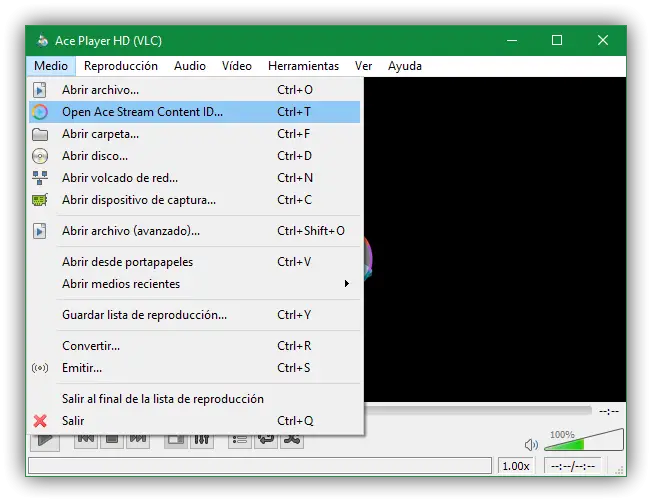
Task: Choose Guardar lista de reproducción...
Action: pyautogui.click(x=195, y=315)
